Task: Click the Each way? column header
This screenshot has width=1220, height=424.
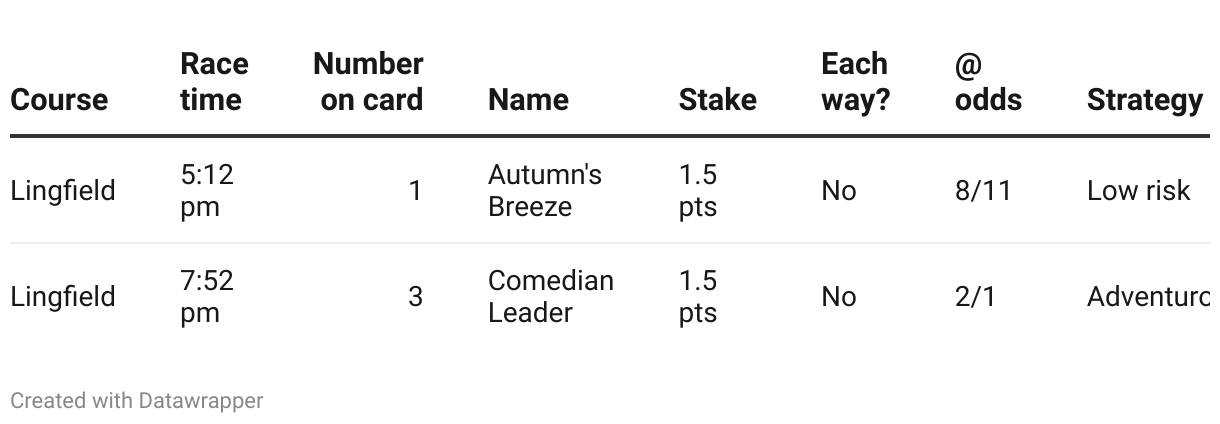Action: (855, 82)
